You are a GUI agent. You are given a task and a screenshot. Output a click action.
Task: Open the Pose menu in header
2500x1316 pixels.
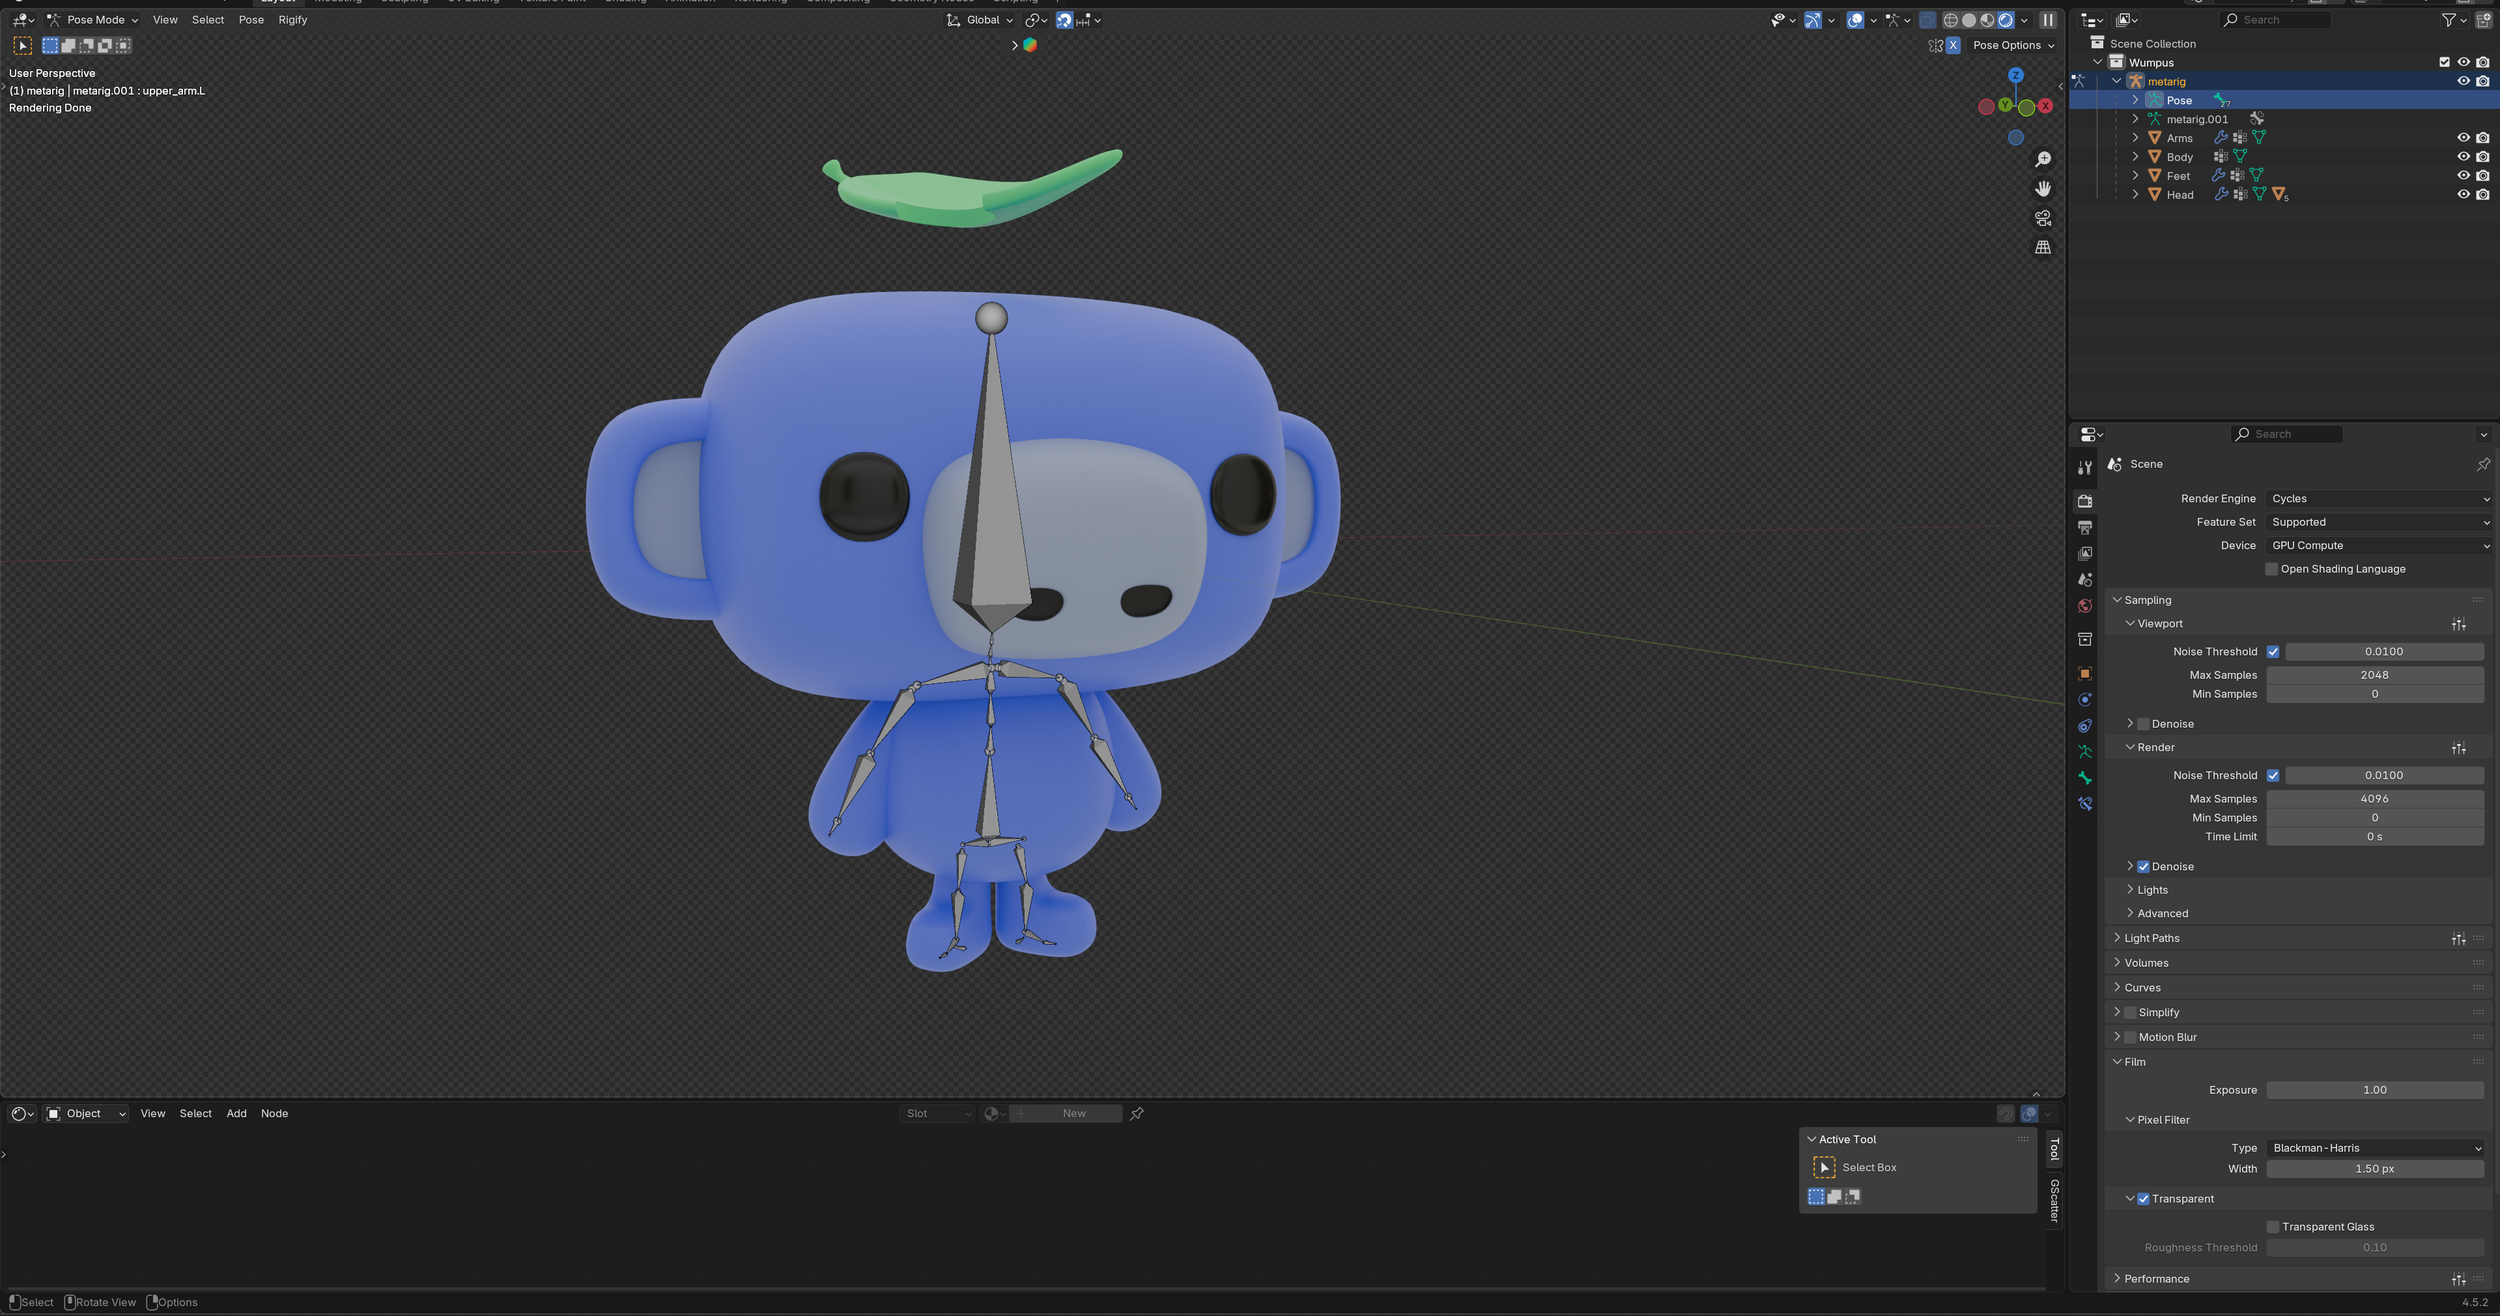[x=251, y=20]
